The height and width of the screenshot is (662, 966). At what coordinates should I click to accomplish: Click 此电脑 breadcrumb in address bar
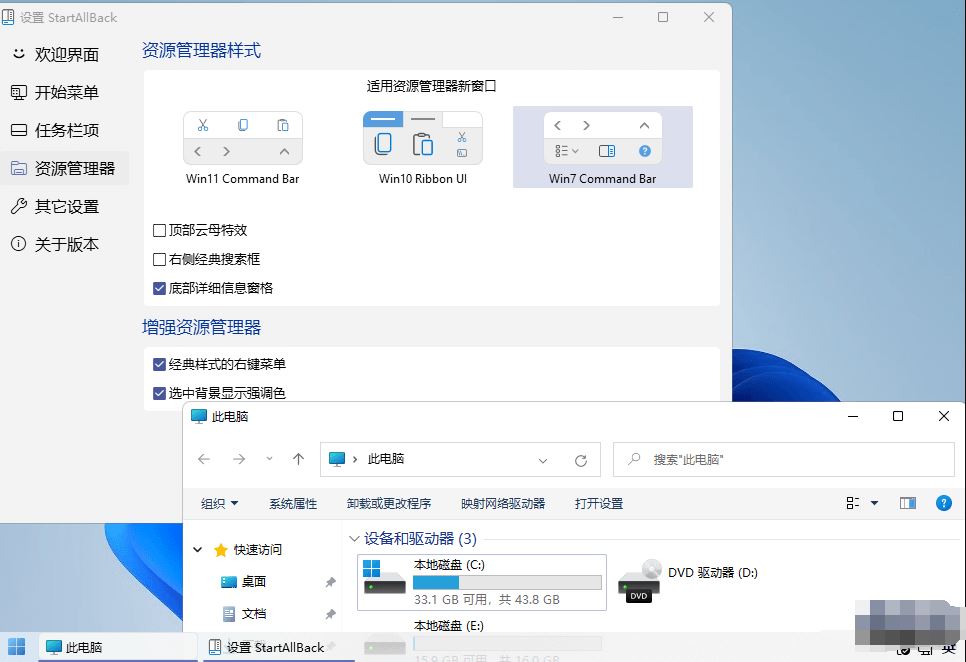386,459
